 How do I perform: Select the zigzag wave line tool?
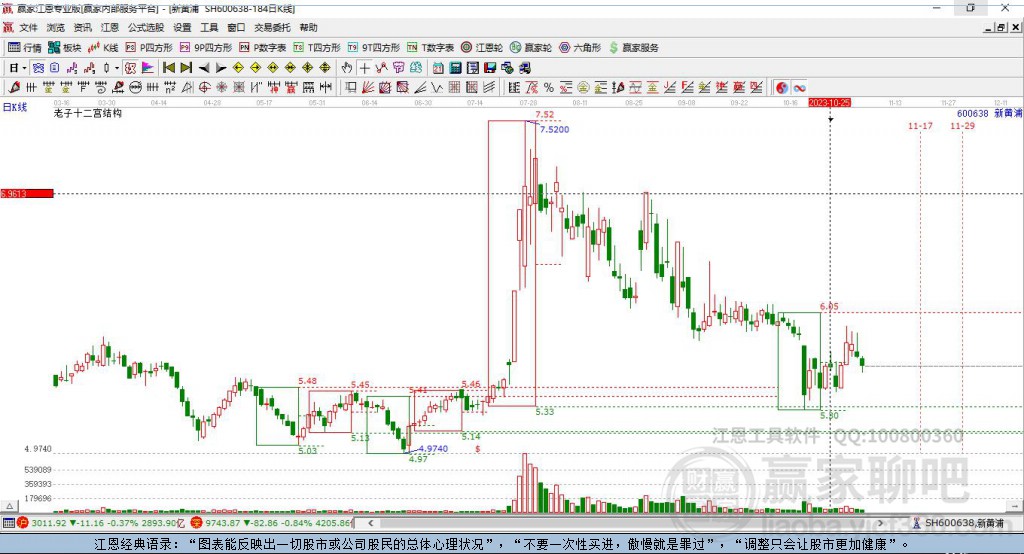point(436,88)
